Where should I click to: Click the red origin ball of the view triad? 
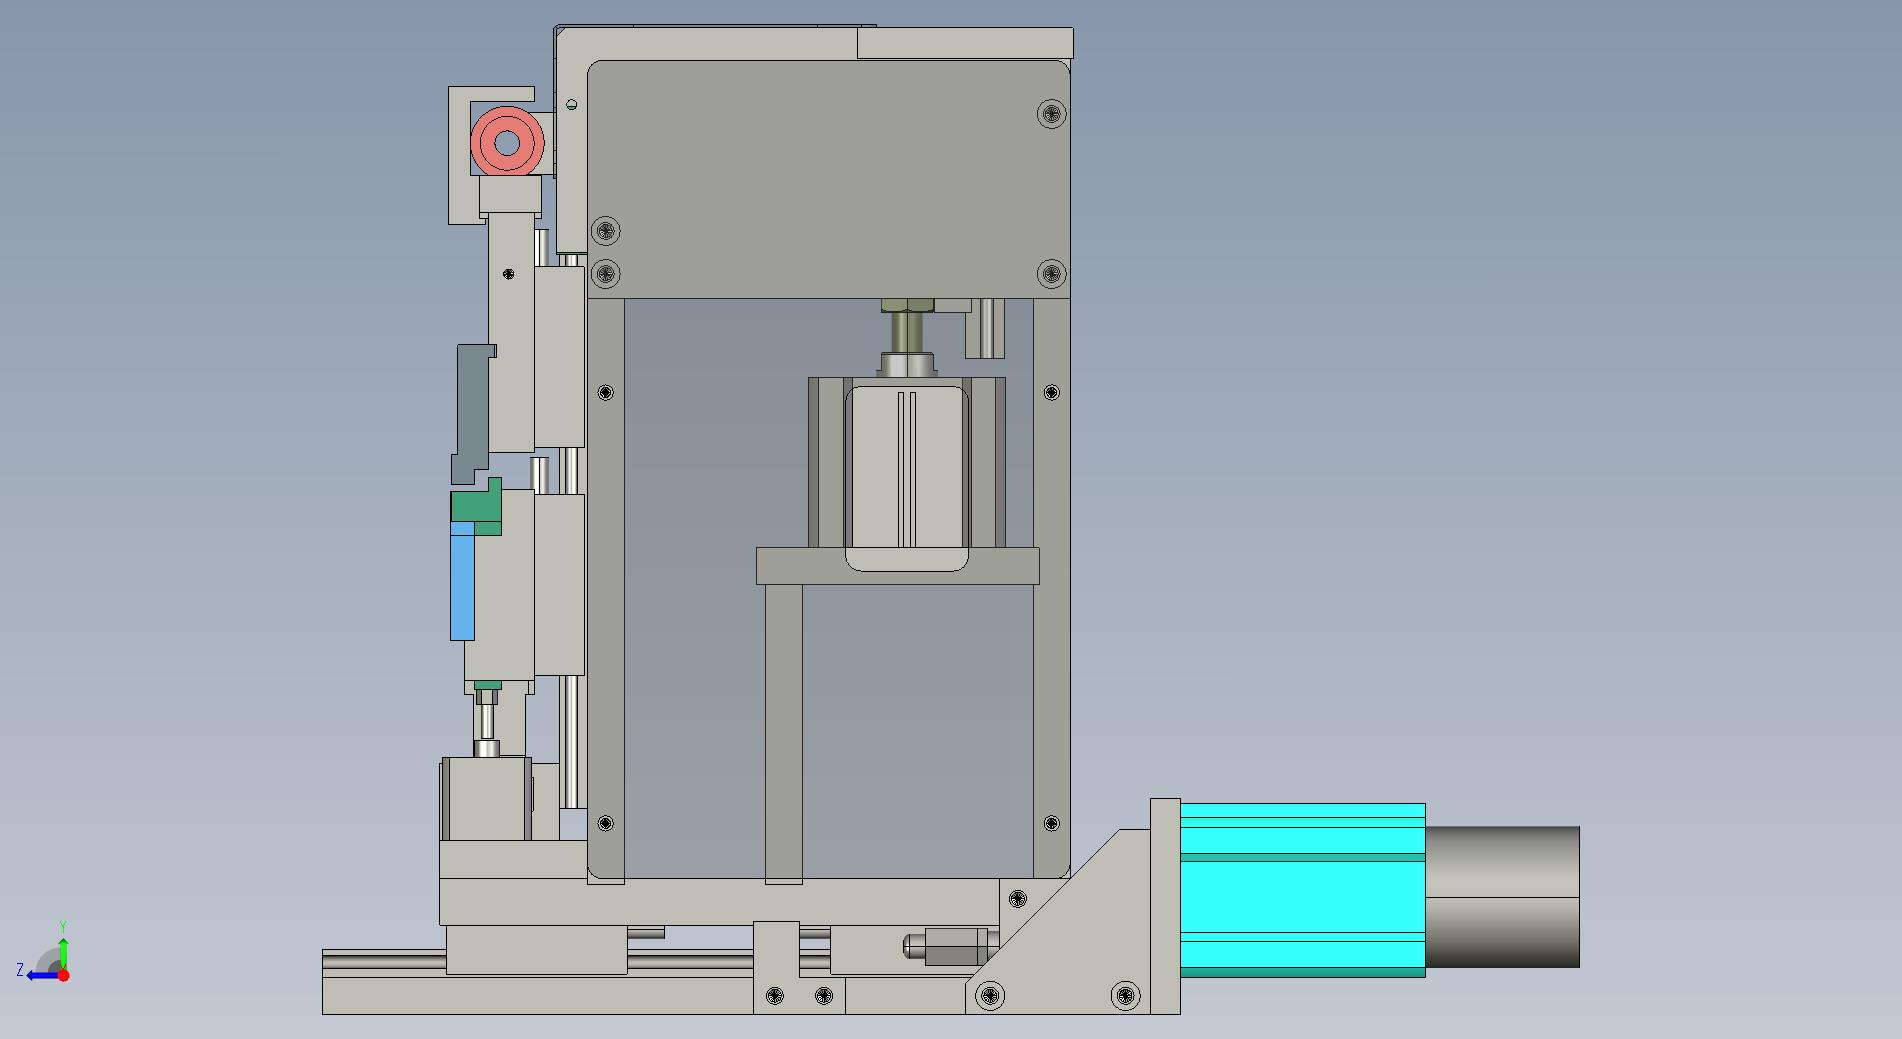click(63, 975)
